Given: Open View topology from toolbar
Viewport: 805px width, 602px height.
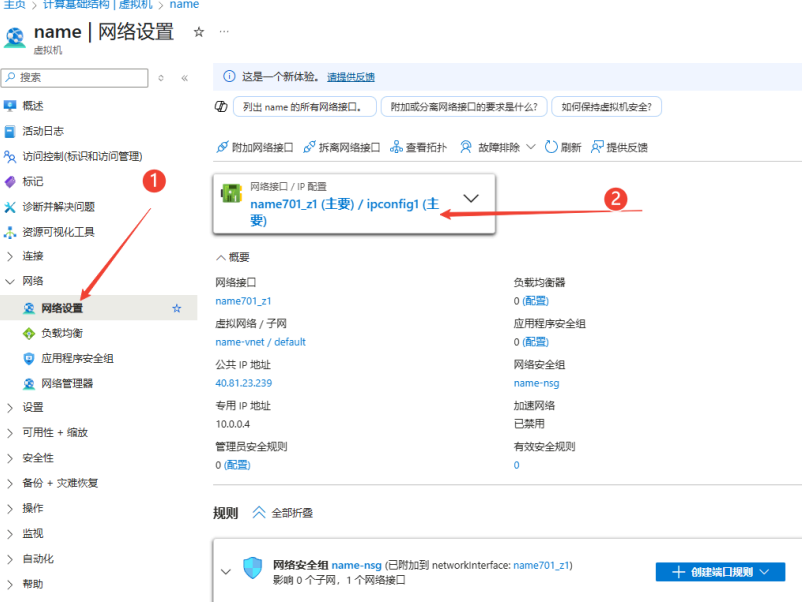Looking at the screenshot, I should [397, 147].
